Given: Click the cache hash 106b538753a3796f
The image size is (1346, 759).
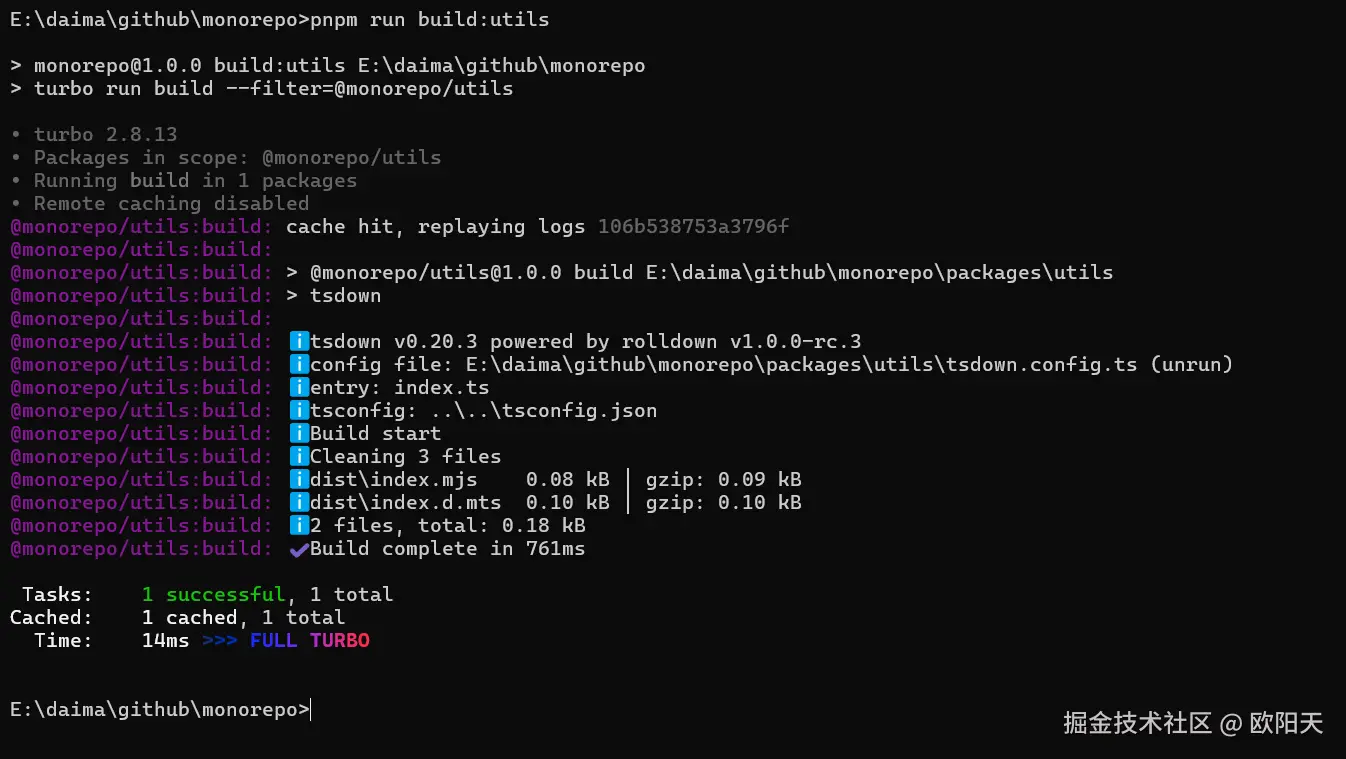Looking at the screenshot, I should pos(693,227).
